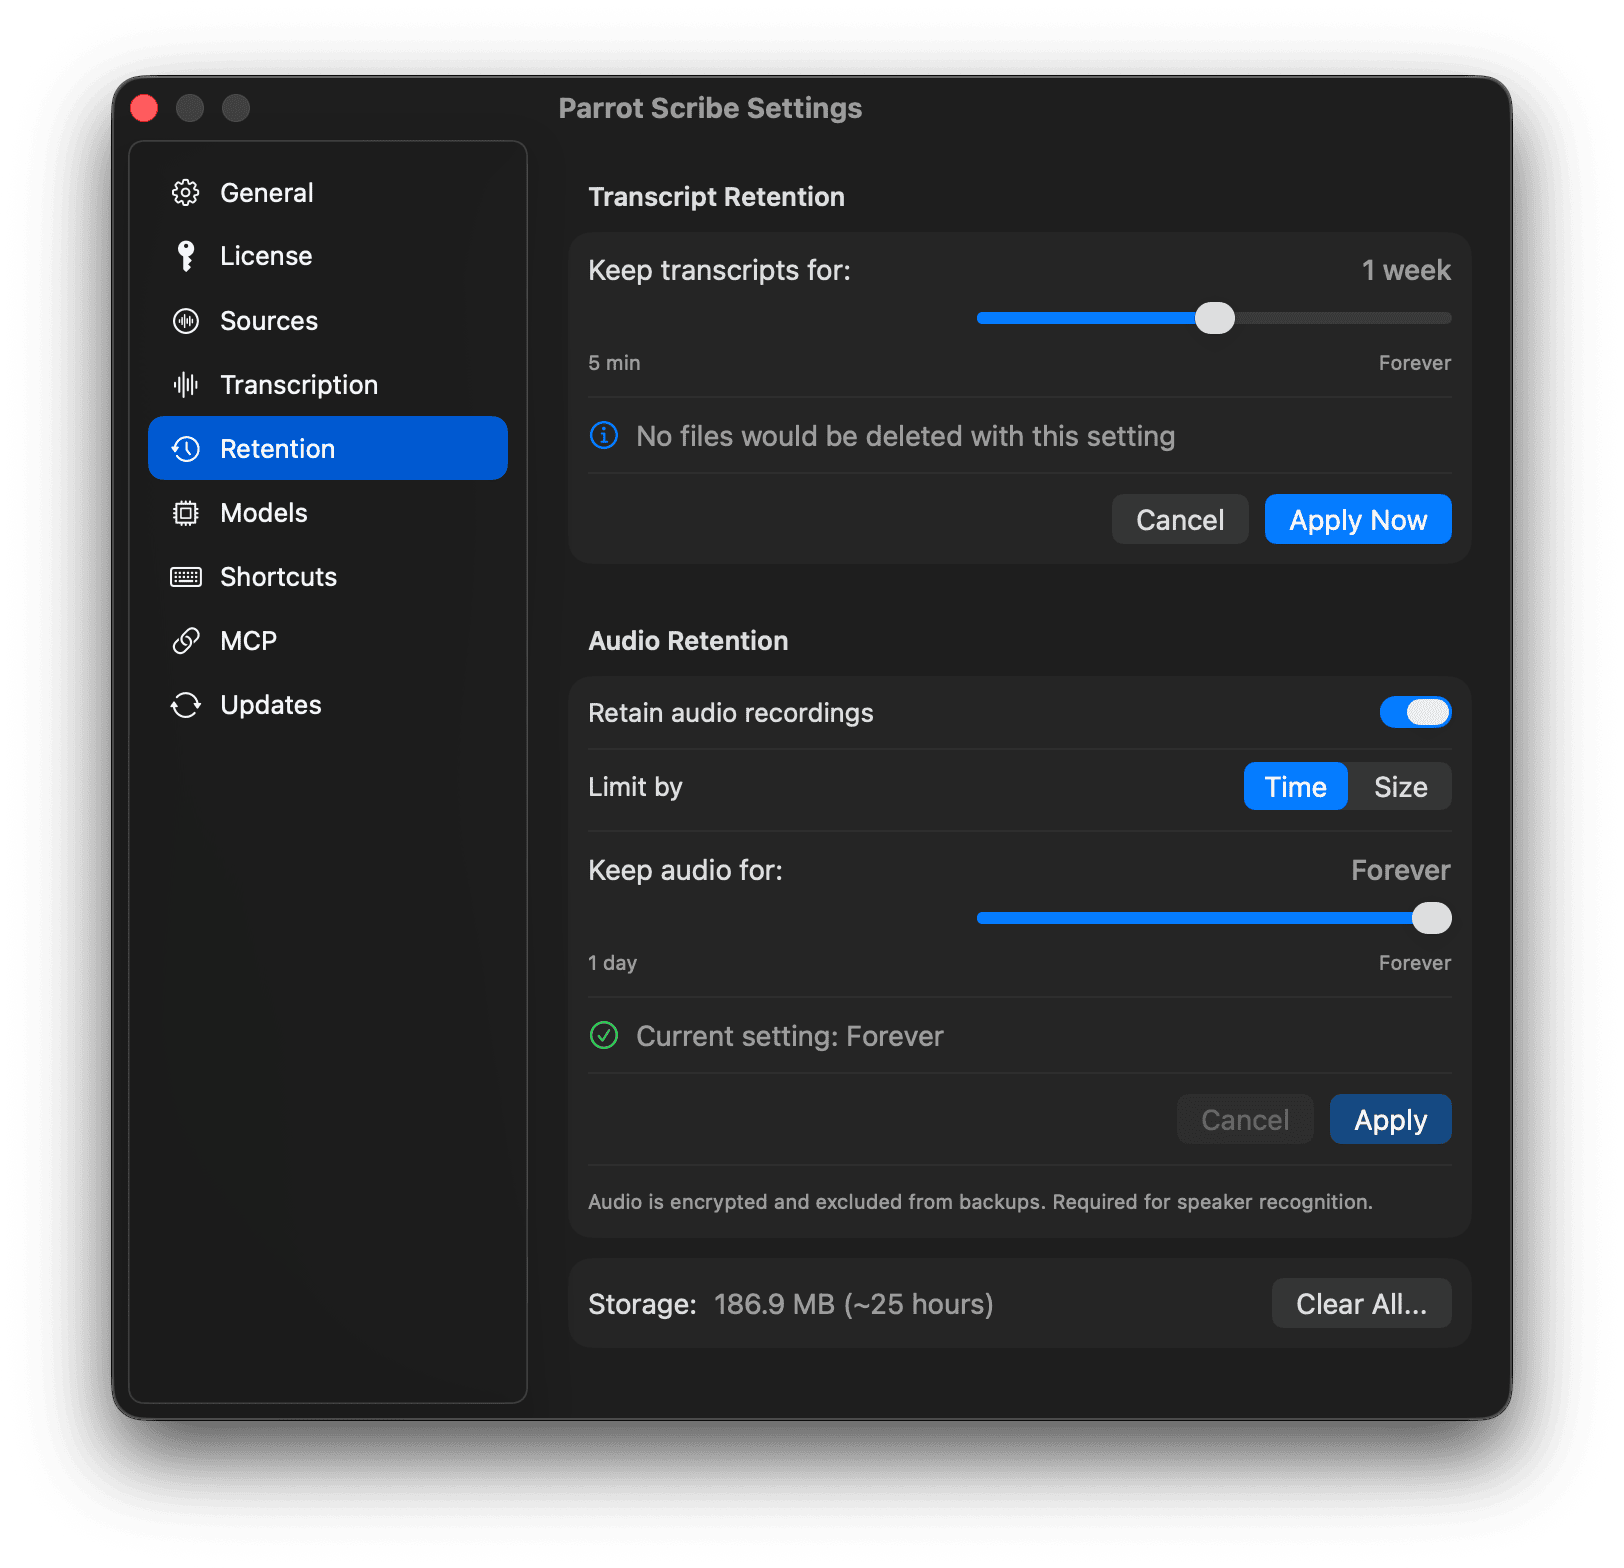Viewport: 1624px width, 1568px height.
Task: Select the Retention clock icon
Action: [186, 448]
